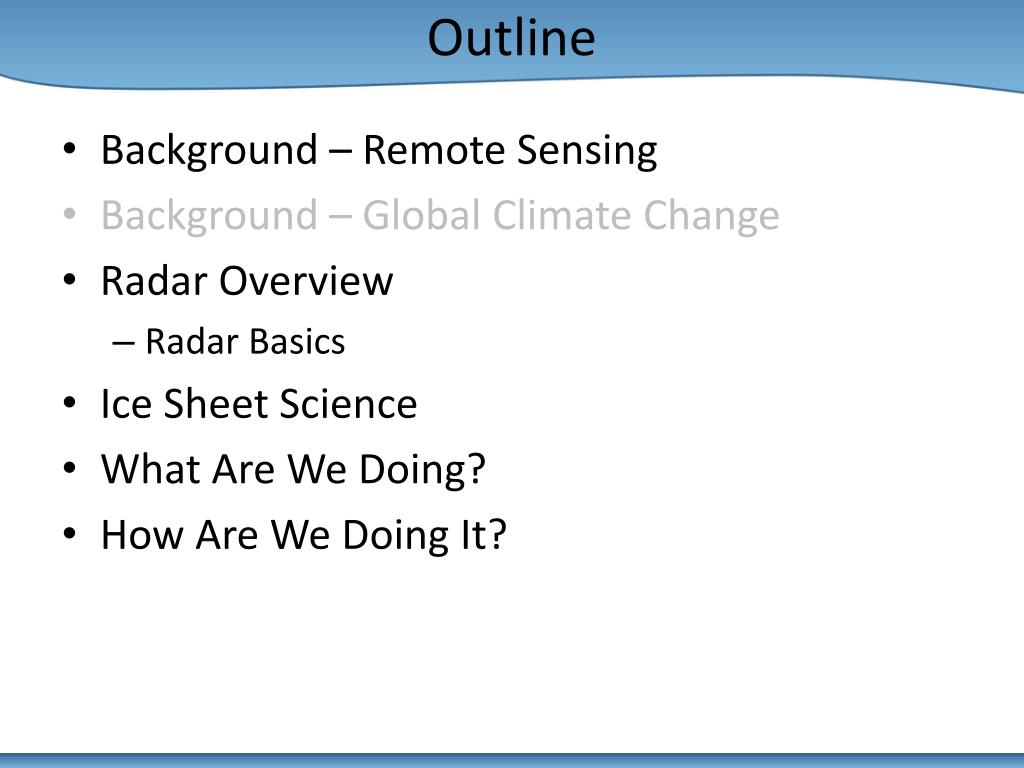Select the "Radar Basics" sub-item text

pyautogui.click(x=245, y=342)
